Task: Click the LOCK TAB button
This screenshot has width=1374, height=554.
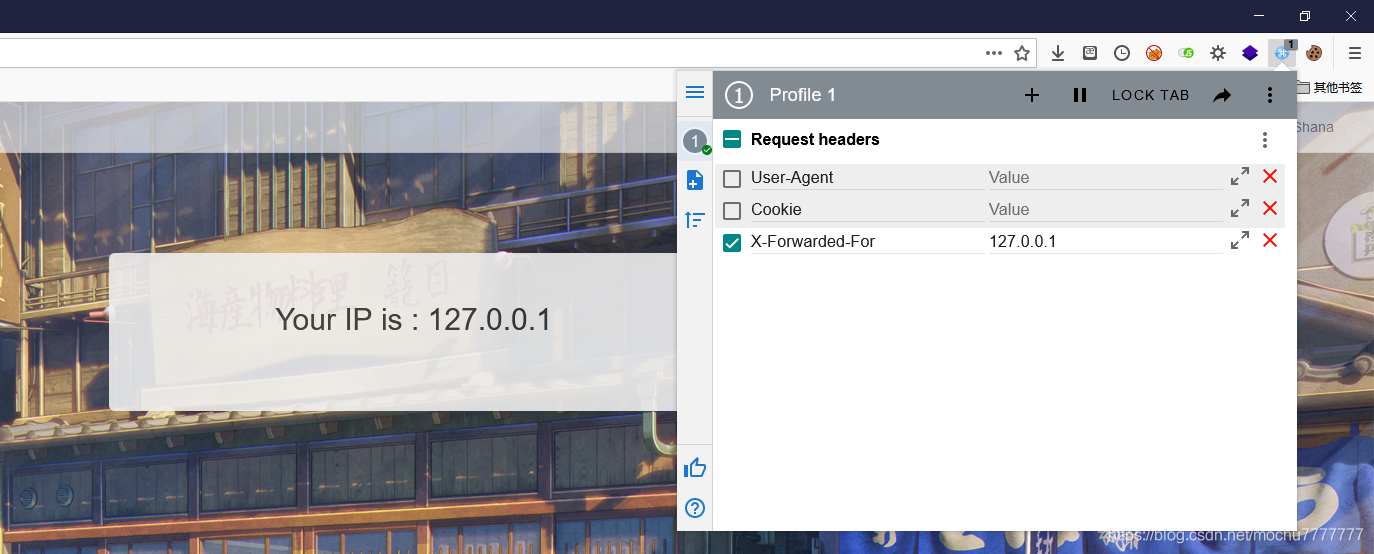Action: coord(1150,95)
